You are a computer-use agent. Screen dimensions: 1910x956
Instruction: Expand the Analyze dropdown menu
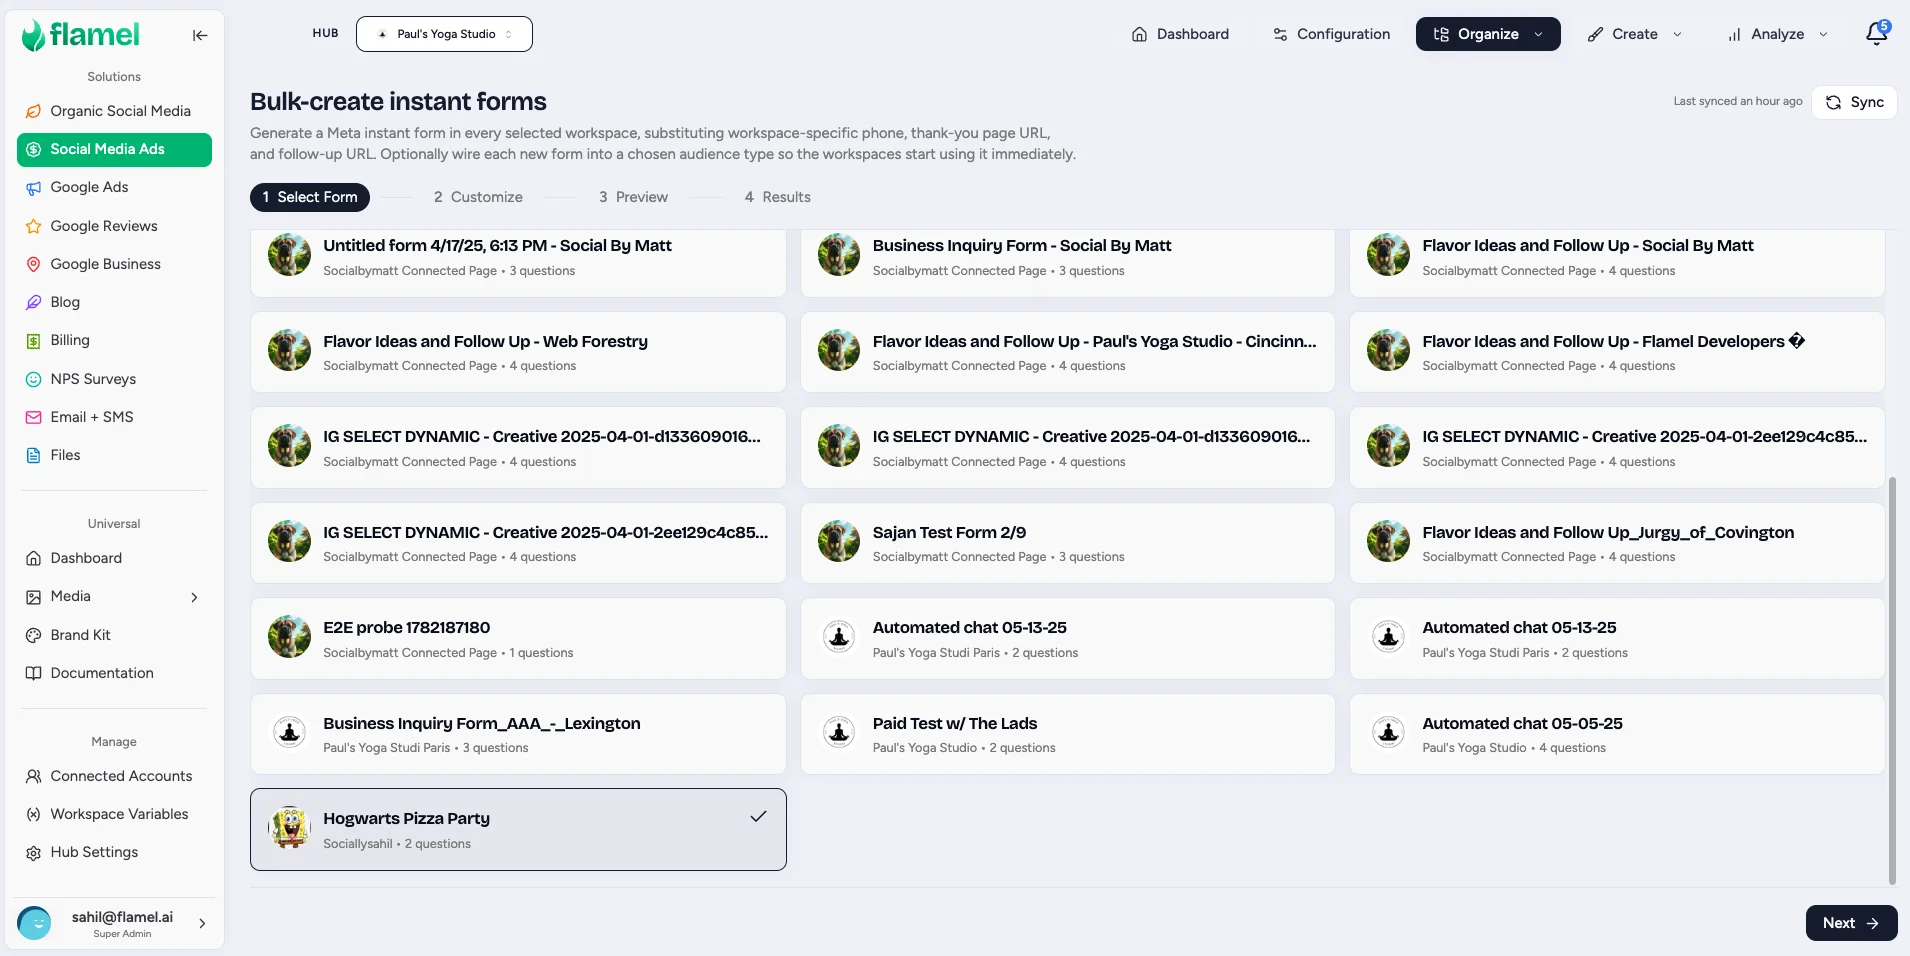click(1778, 34)
